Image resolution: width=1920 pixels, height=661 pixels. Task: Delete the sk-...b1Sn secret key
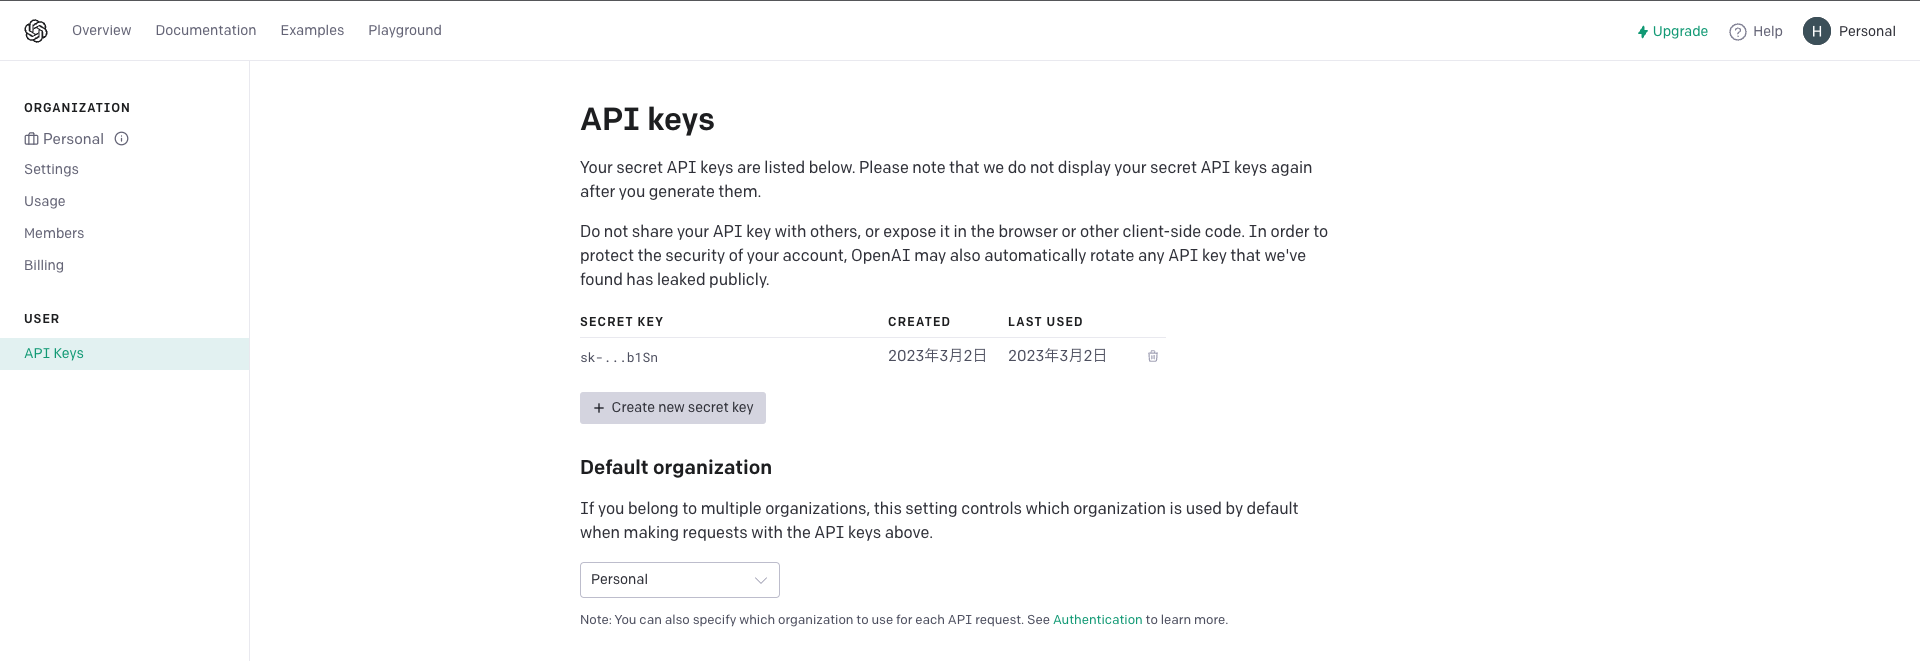coord(1153,357)
